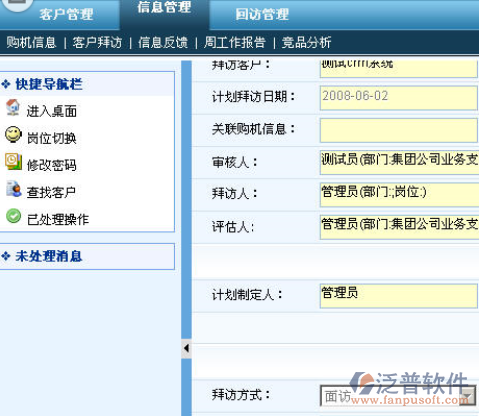Open the 购机信息 submenu link

pos(31,43)
